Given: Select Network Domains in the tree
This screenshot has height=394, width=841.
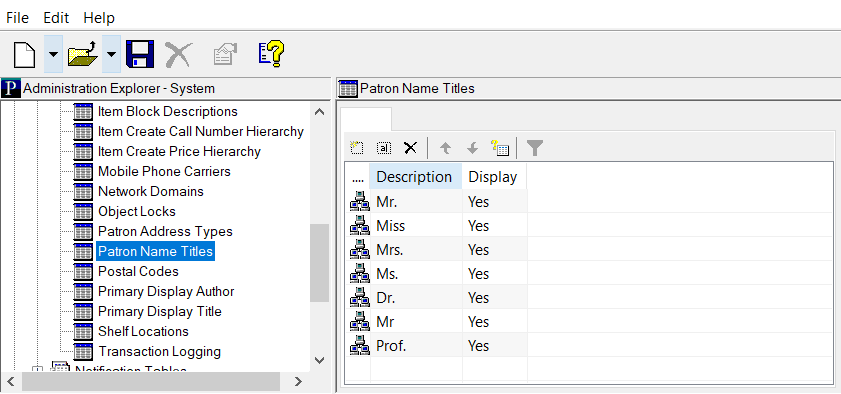Looking at the screenshot, I should point(151,191).
